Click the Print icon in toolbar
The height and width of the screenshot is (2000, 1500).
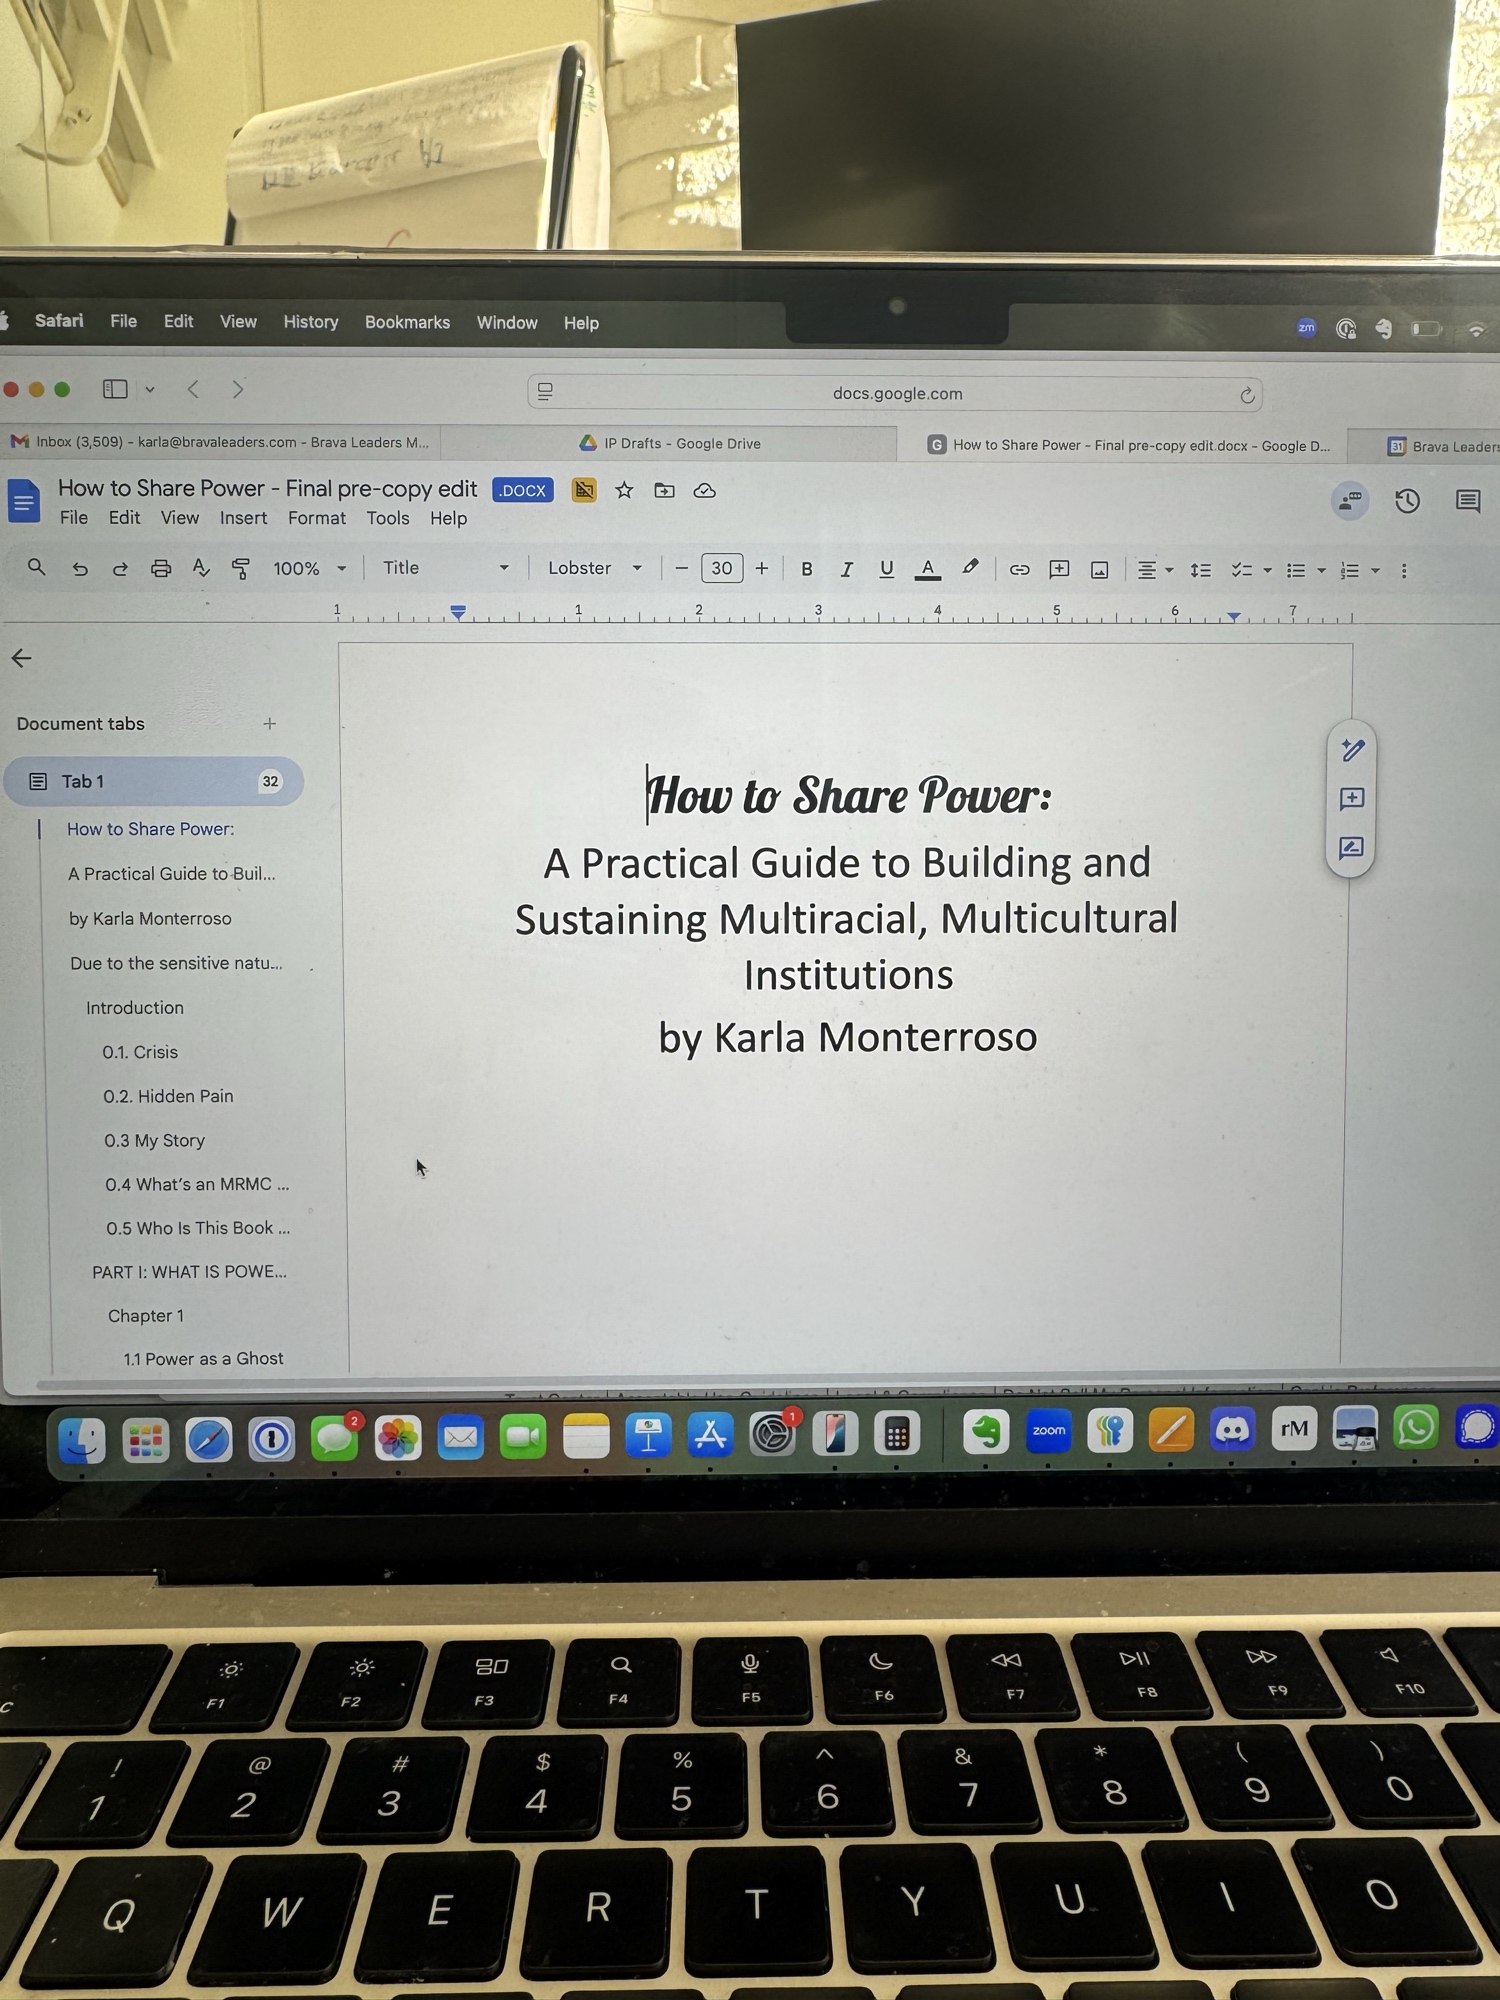coord(160,569)
